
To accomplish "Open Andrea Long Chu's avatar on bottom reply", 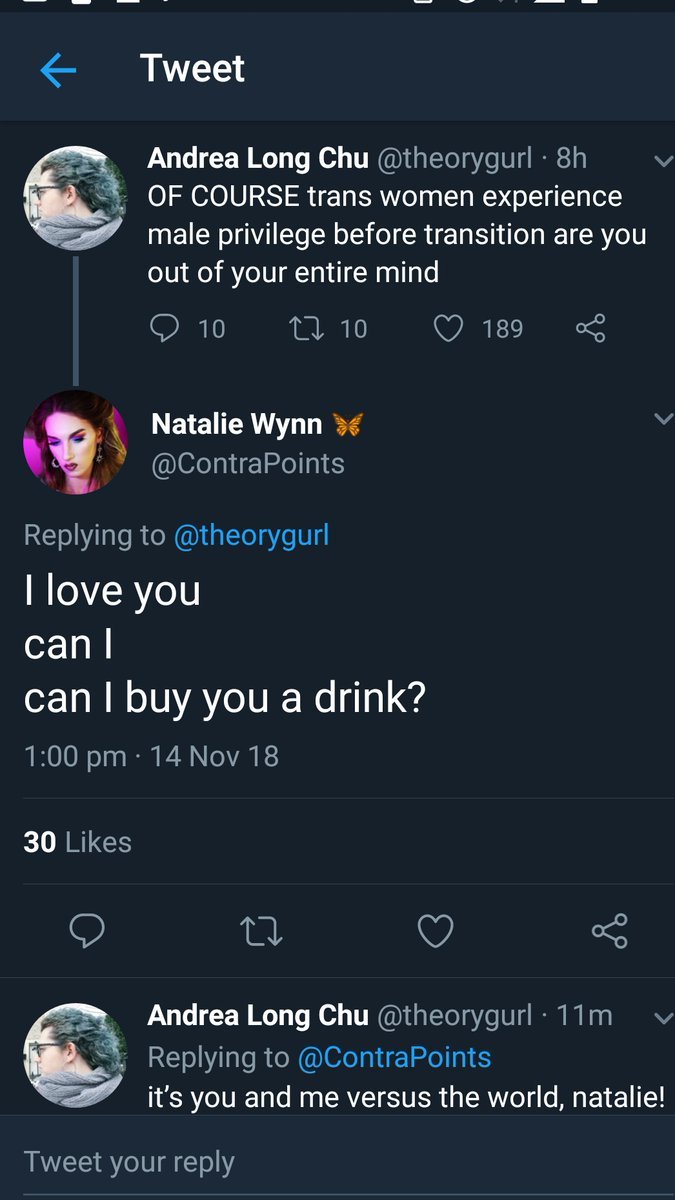I will [x=75, y=1055].
